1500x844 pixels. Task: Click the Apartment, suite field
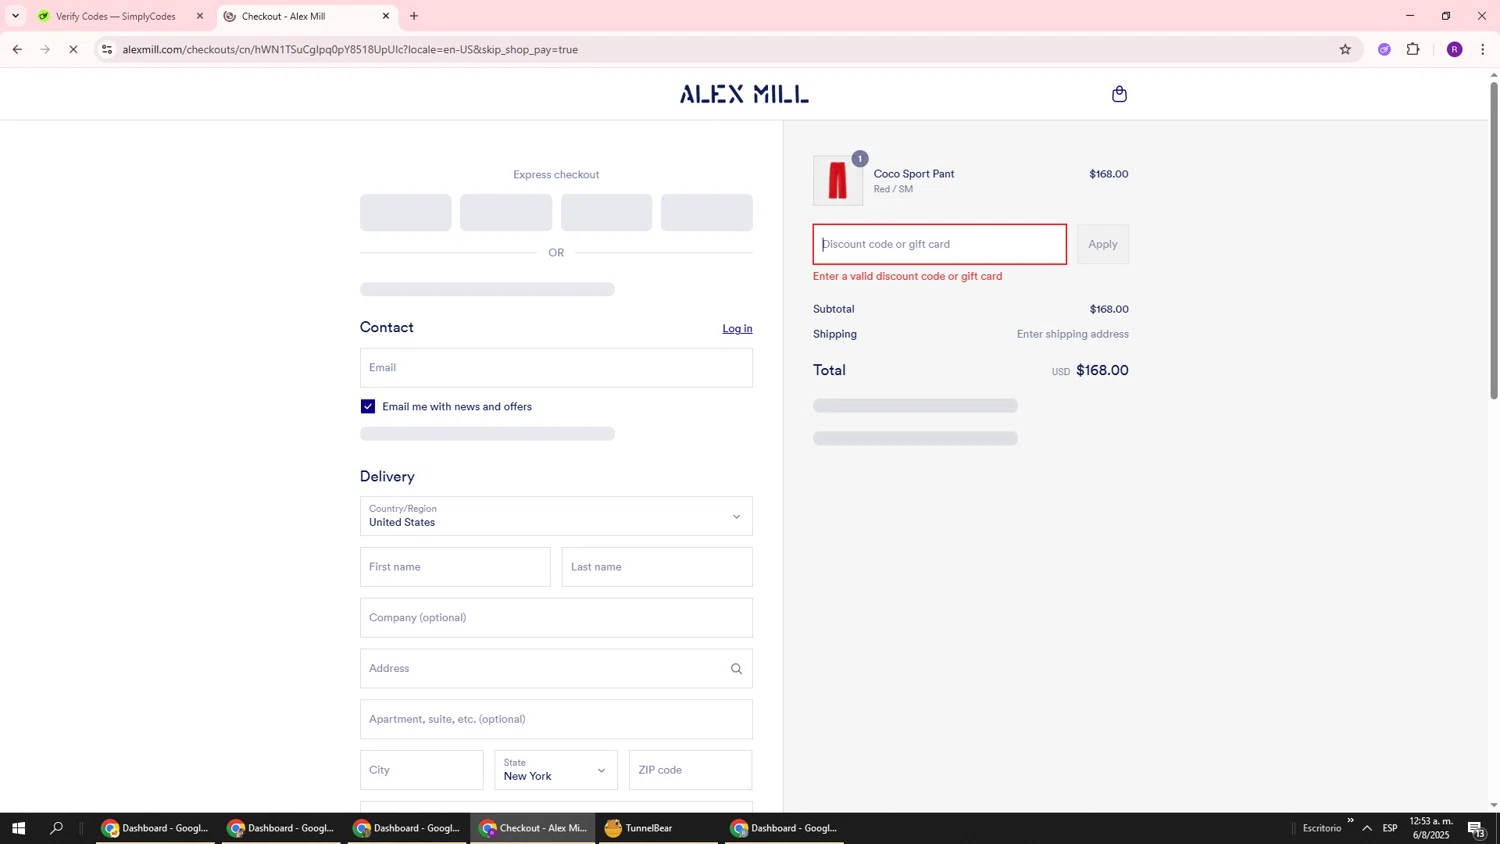(x=556, y=719)
